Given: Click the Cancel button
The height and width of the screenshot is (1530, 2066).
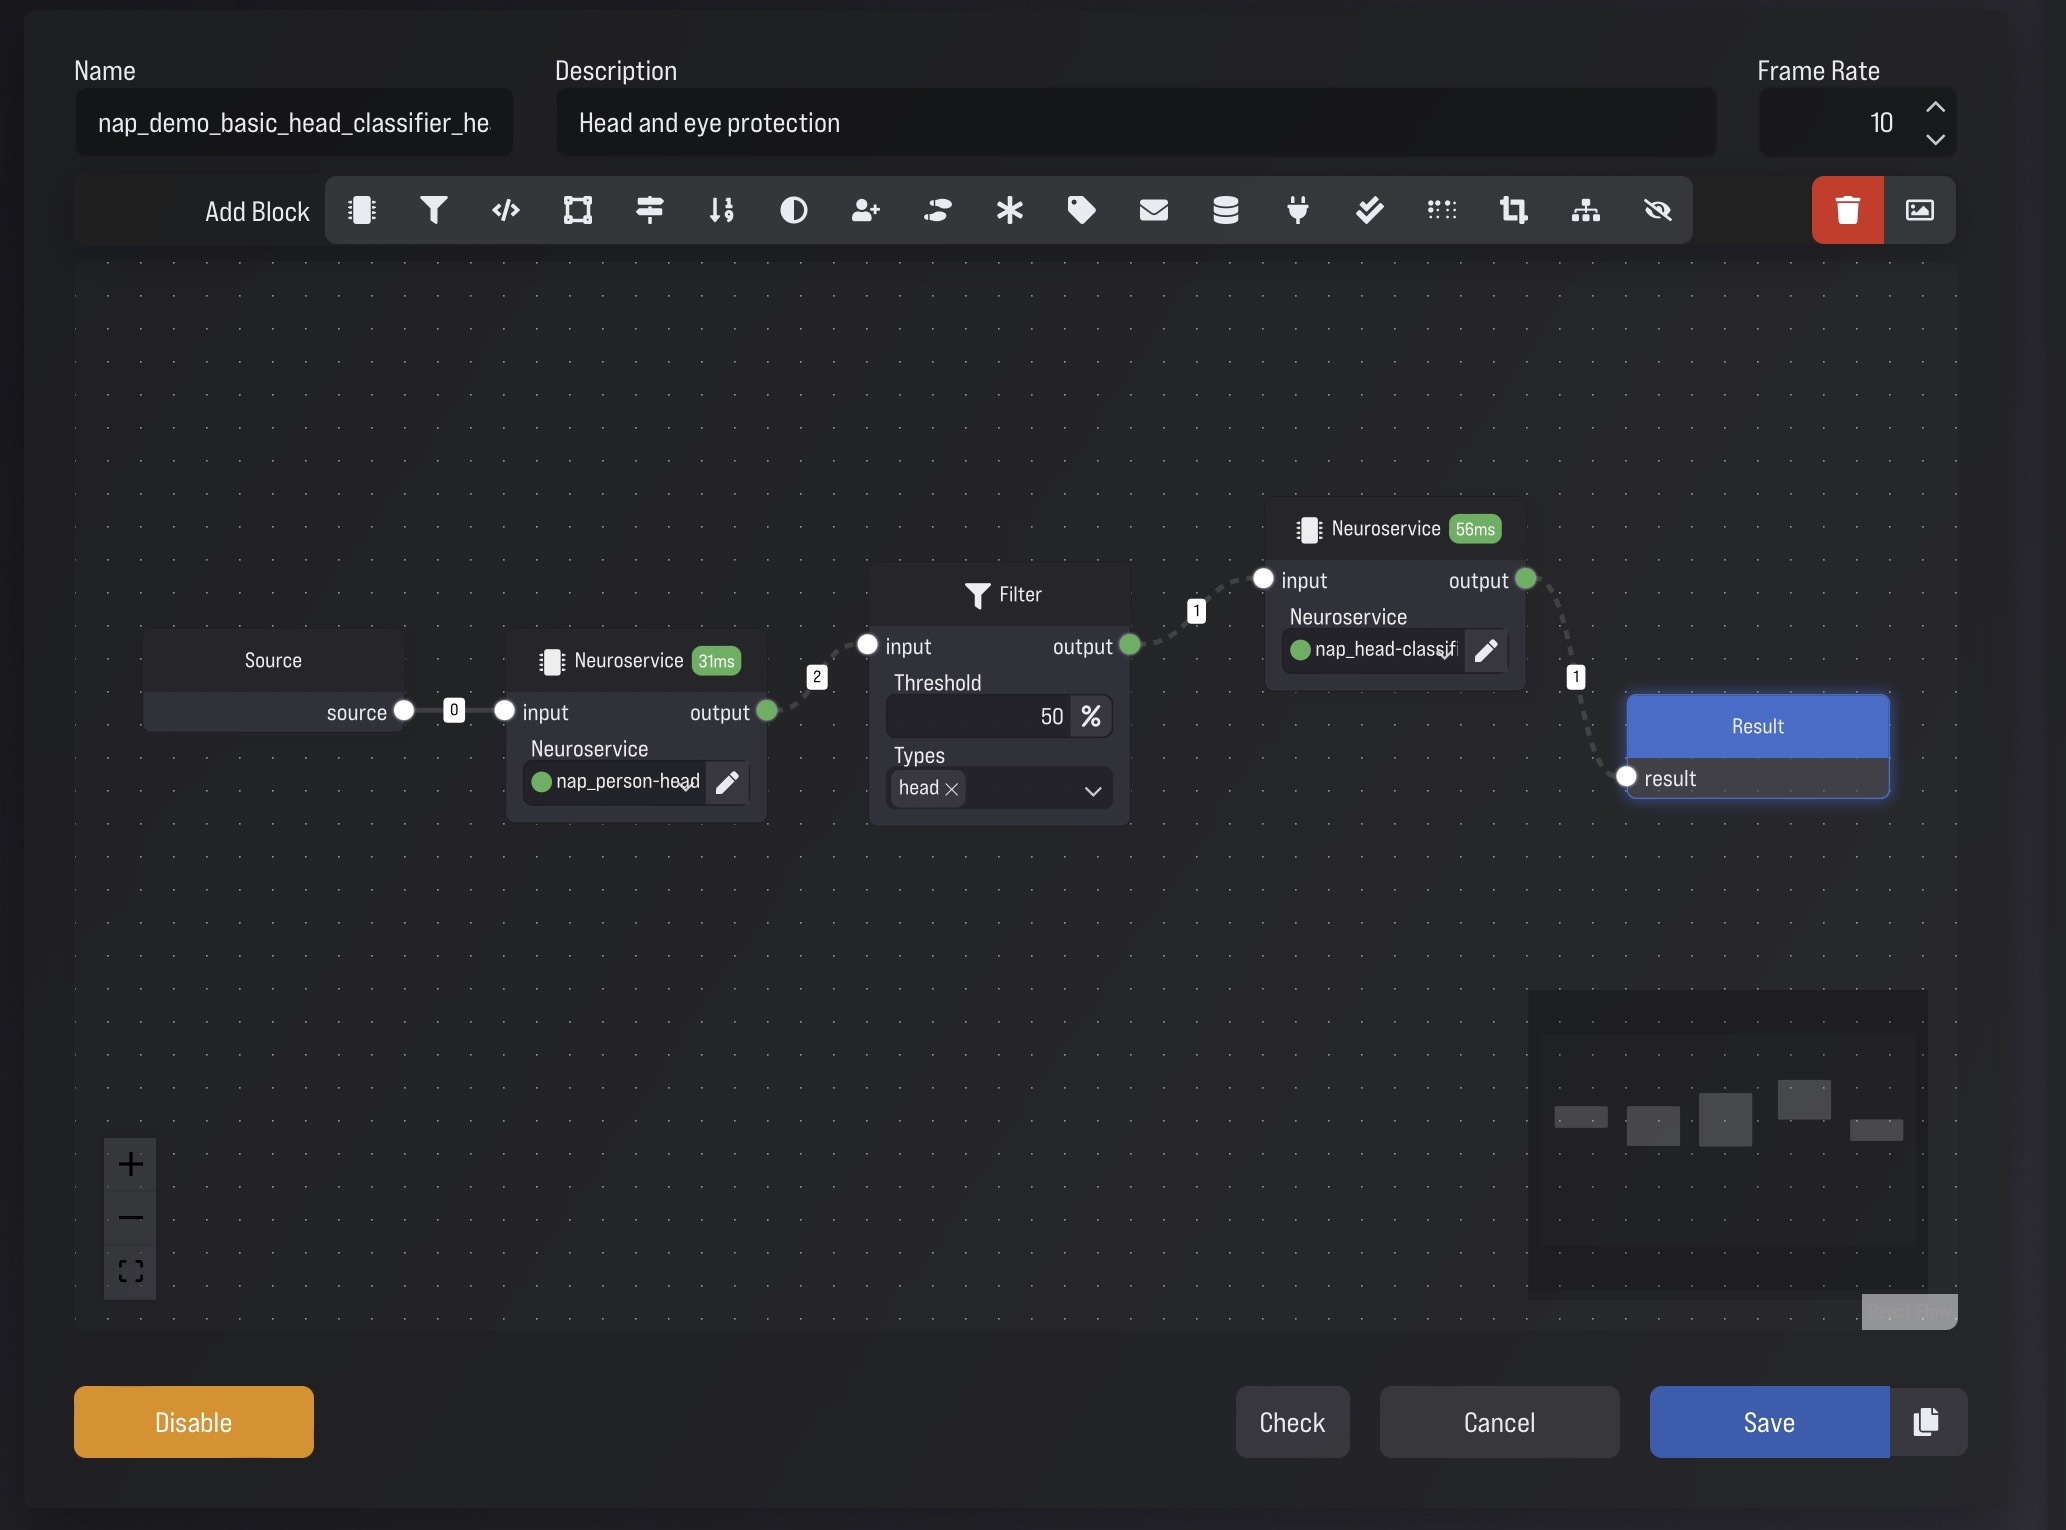Looking at the screenshot, I should coord(1499,1422).
